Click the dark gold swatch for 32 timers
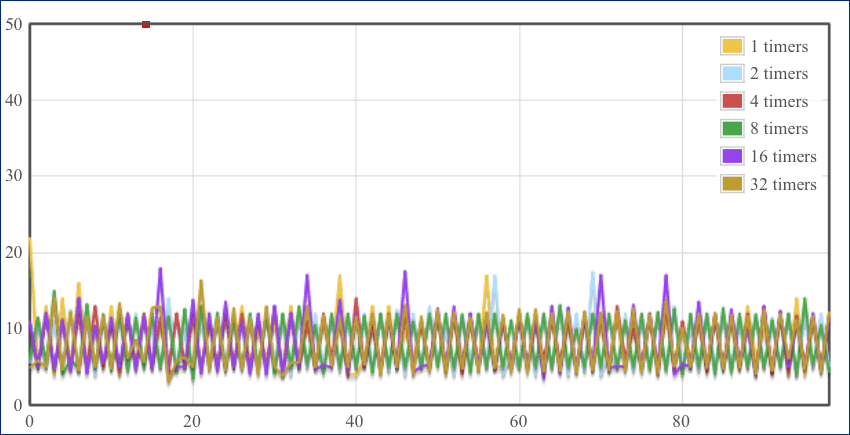 731,184
